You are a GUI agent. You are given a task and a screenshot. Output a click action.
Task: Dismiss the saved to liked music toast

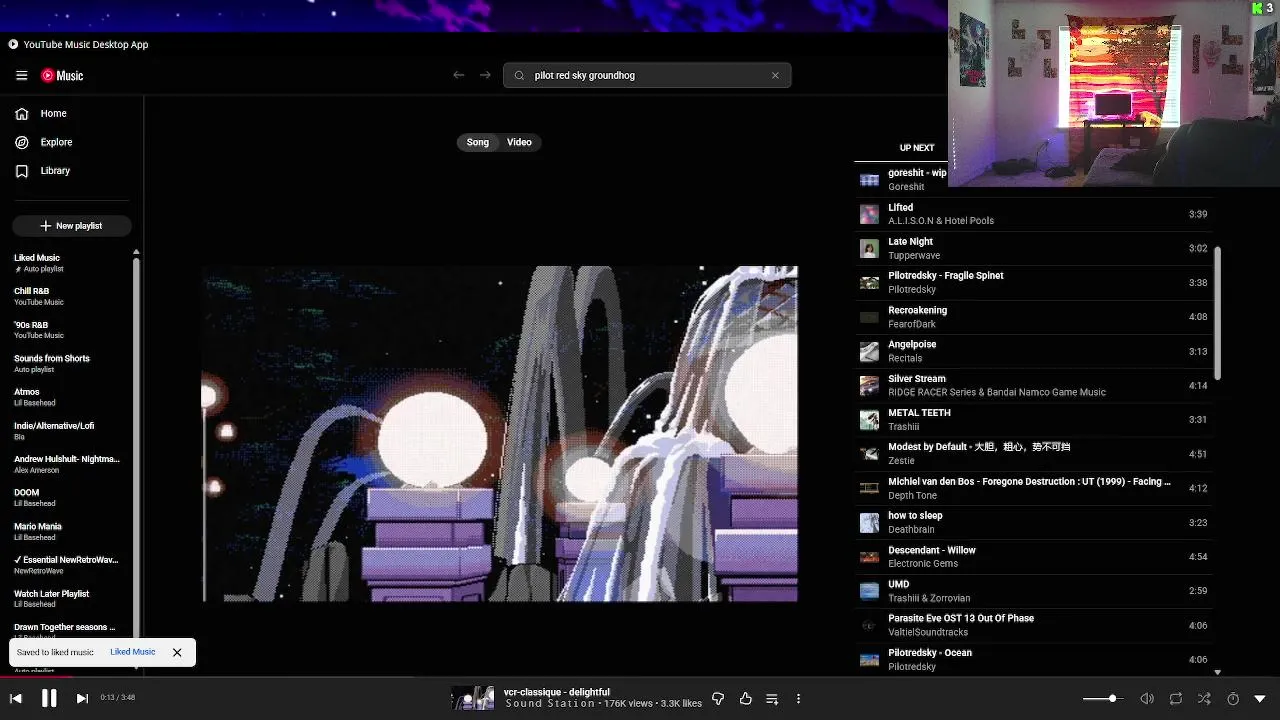177,652
